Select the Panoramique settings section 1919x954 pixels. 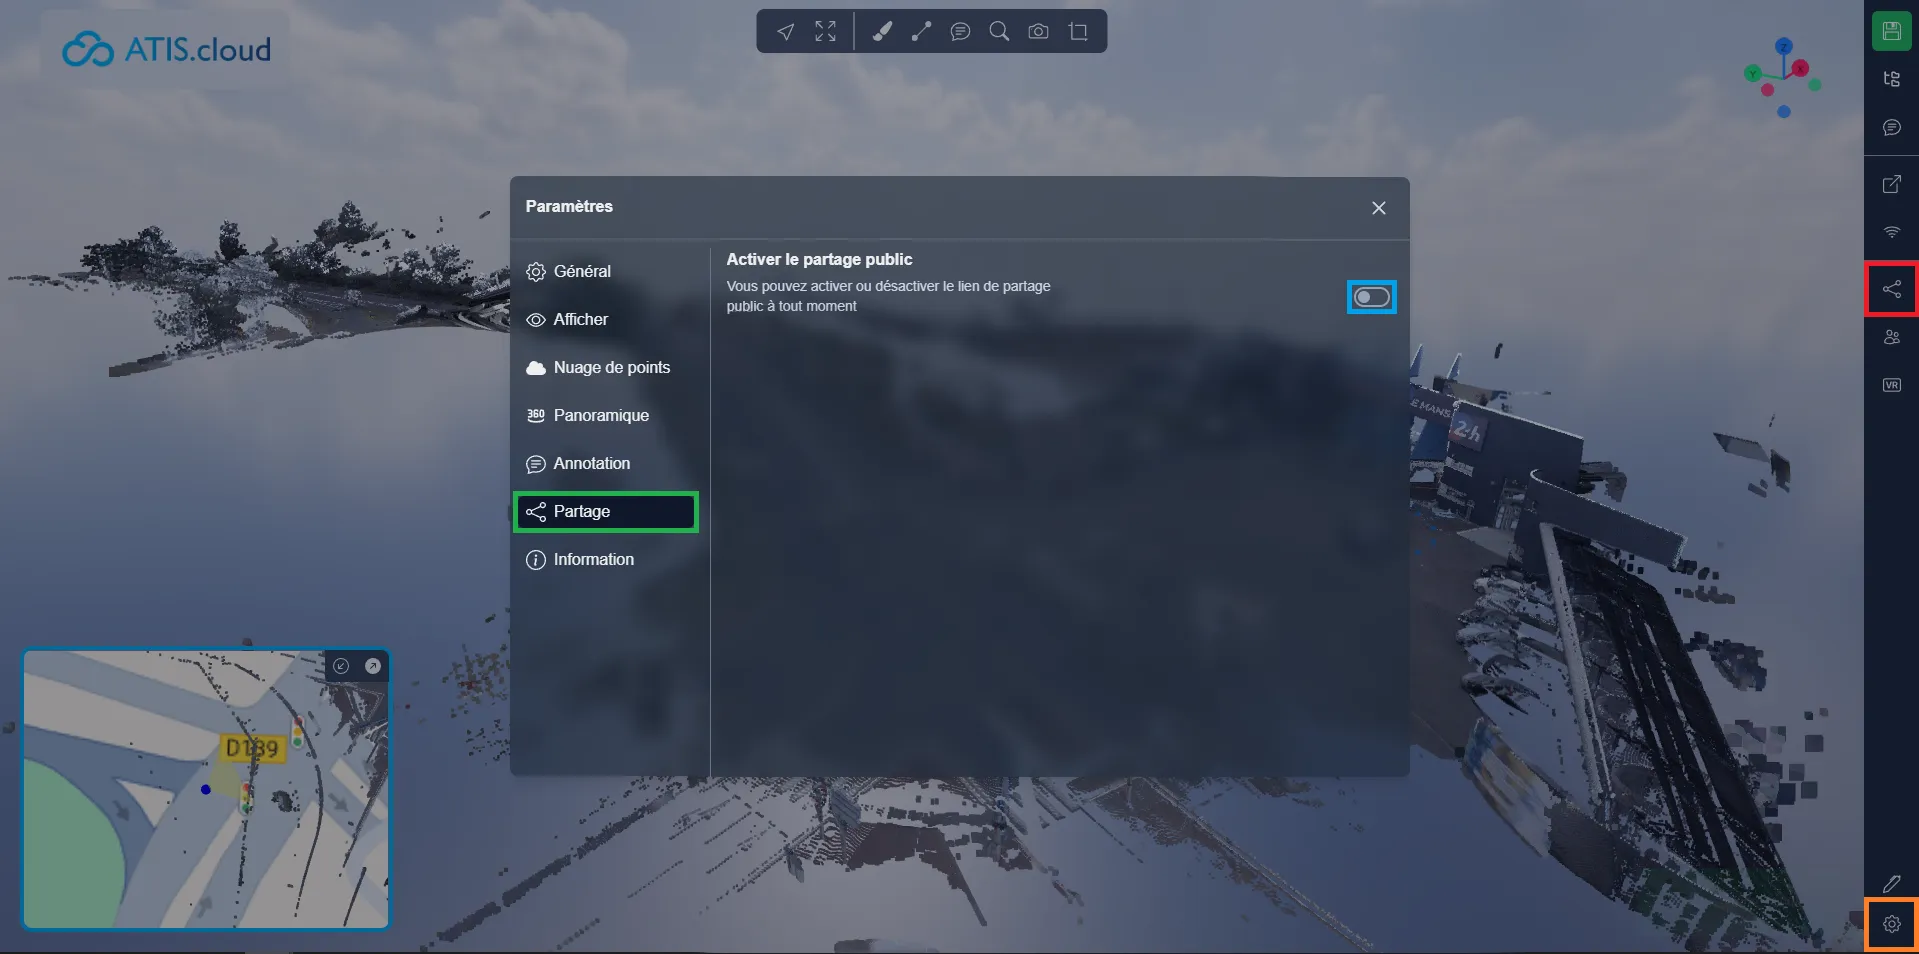[x=600, y=415]
